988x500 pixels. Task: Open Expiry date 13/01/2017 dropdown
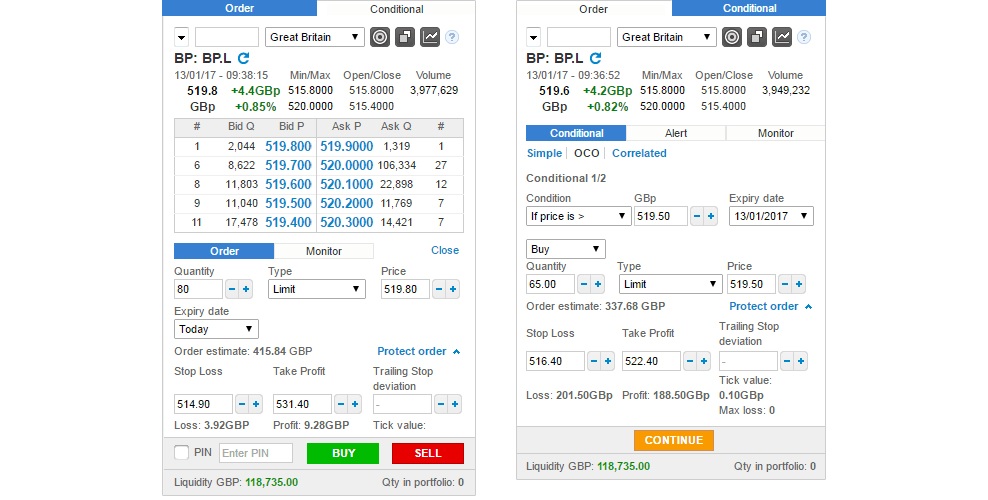(771, 216)
